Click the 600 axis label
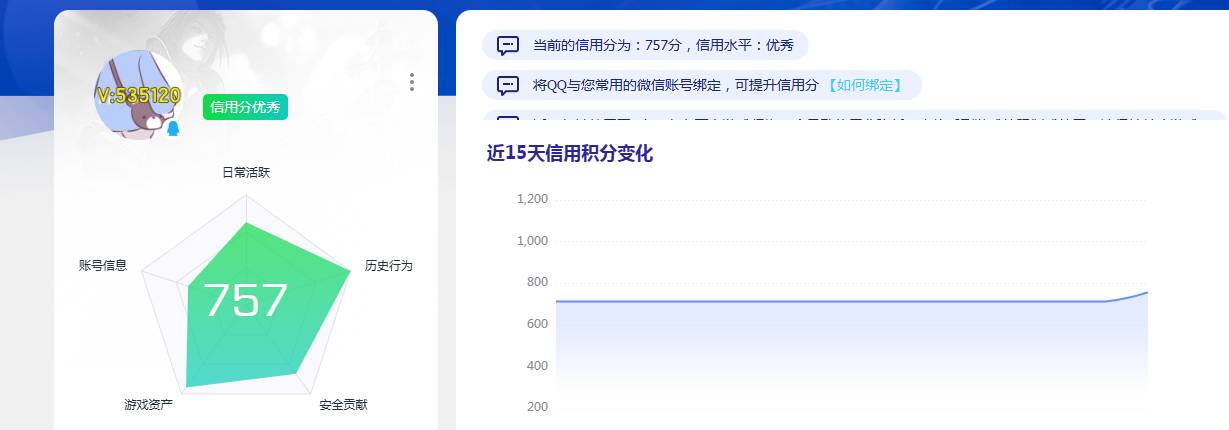1229x430 pixels. click(x=538, y=324)
